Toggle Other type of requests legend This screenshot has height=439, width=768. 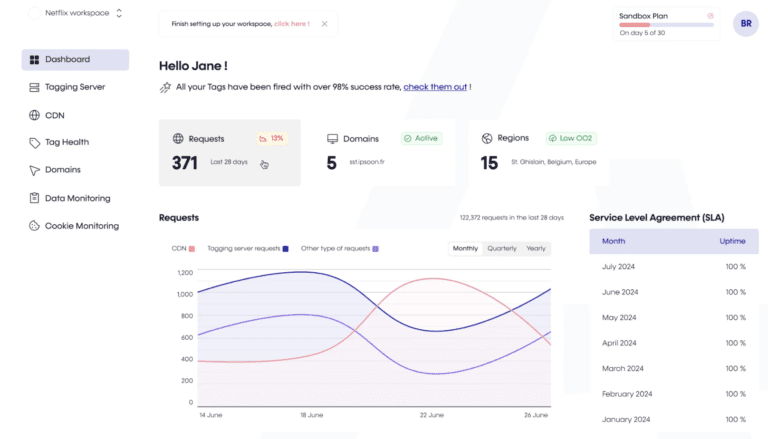click(x=340, y=248)
